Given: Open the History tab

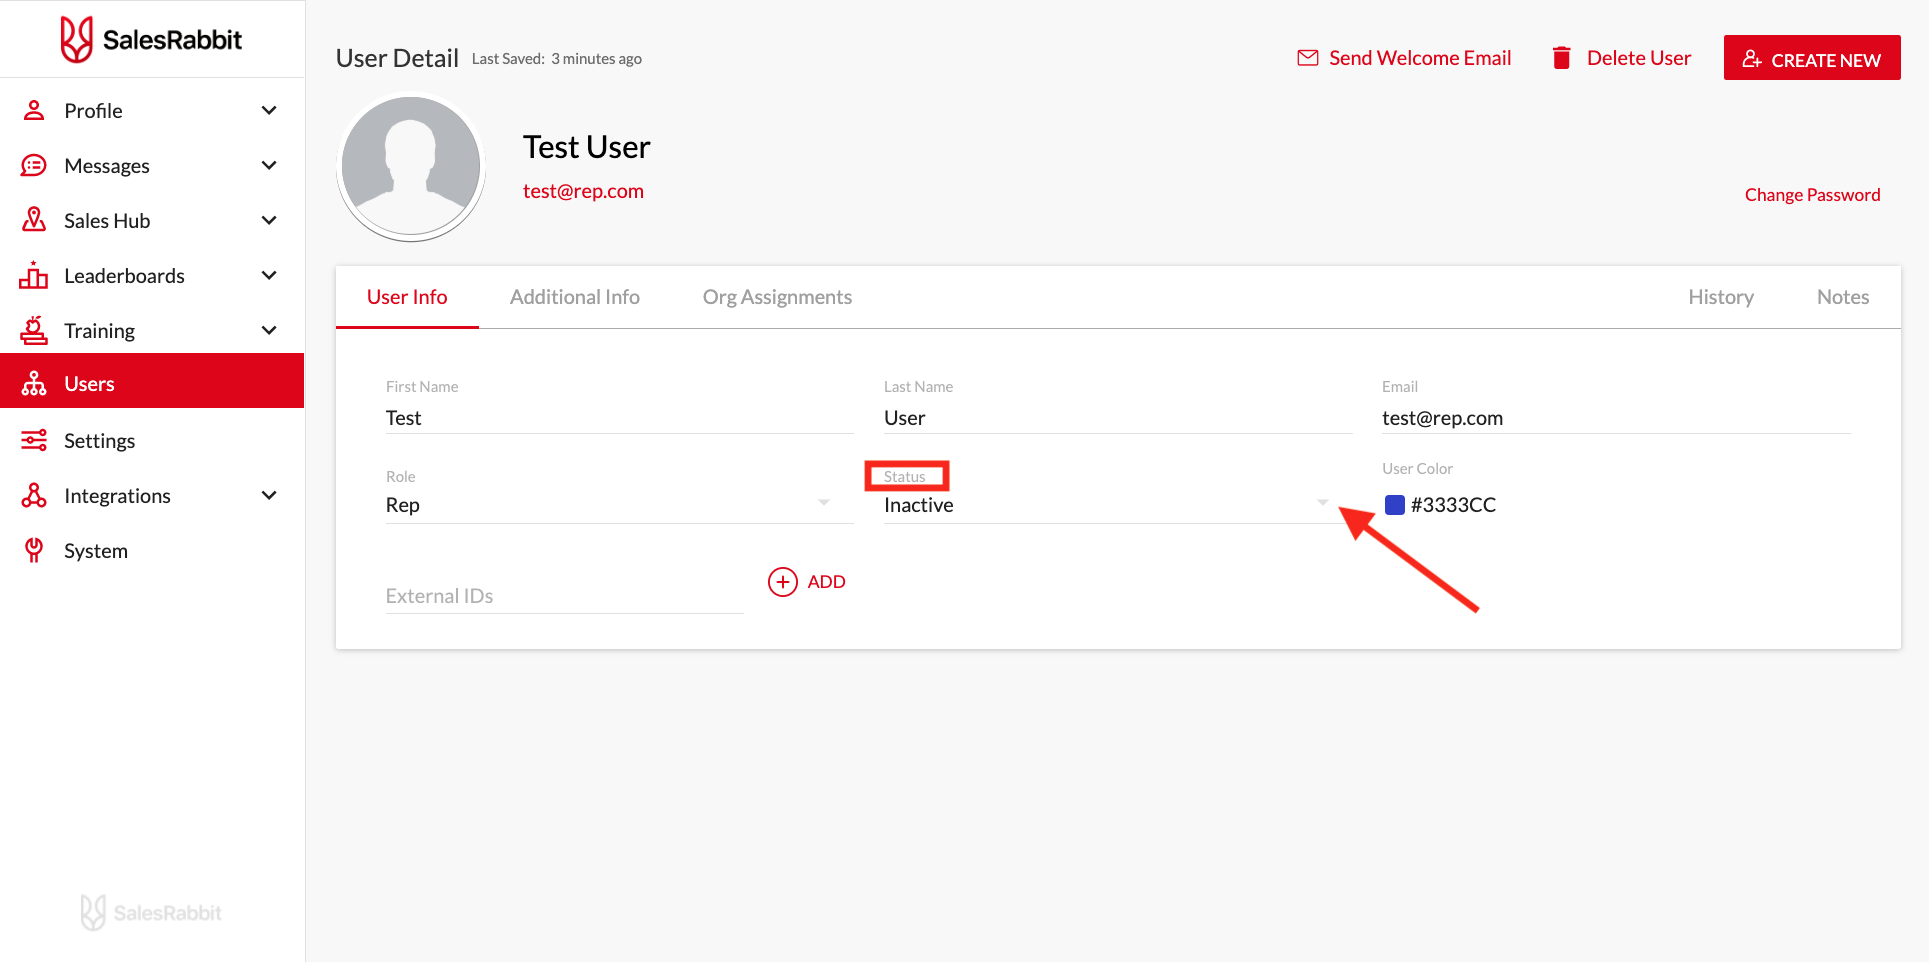Looking at the screenshot, I should pos(1720,297).
